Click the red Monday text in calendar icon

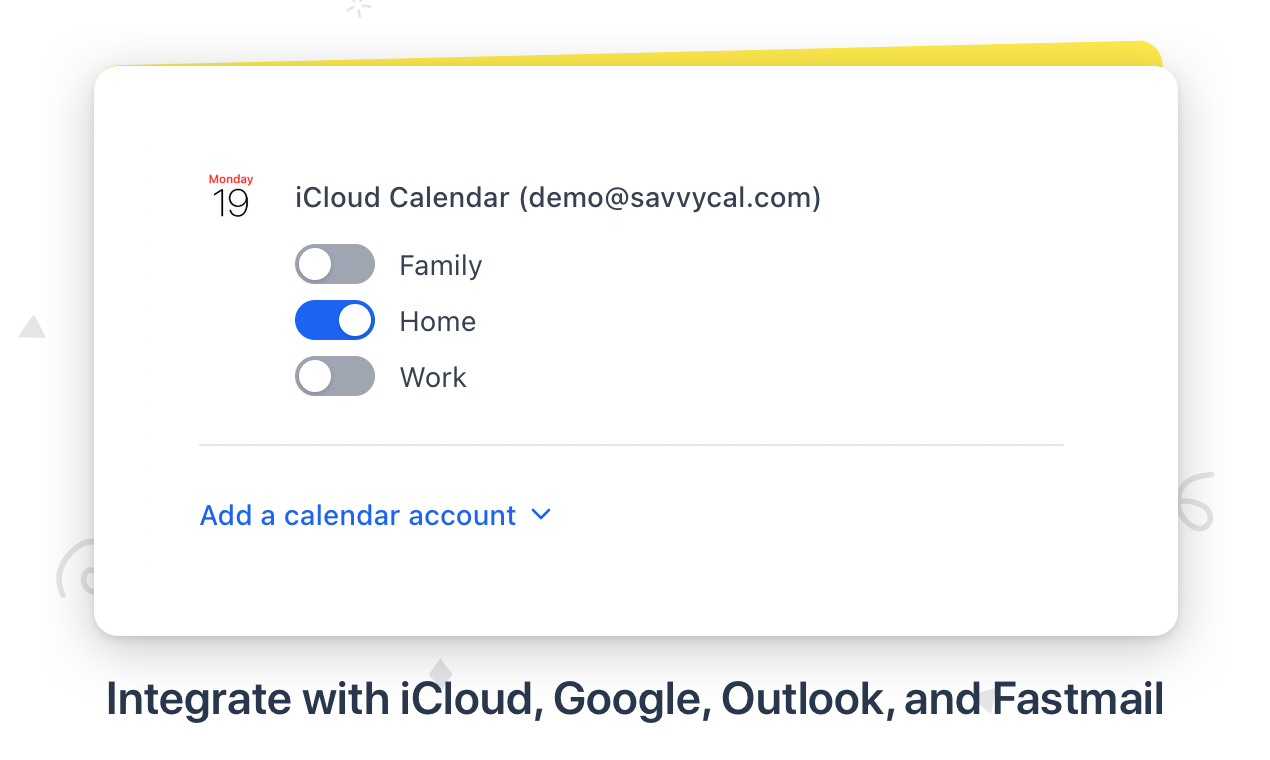[231, 179]
